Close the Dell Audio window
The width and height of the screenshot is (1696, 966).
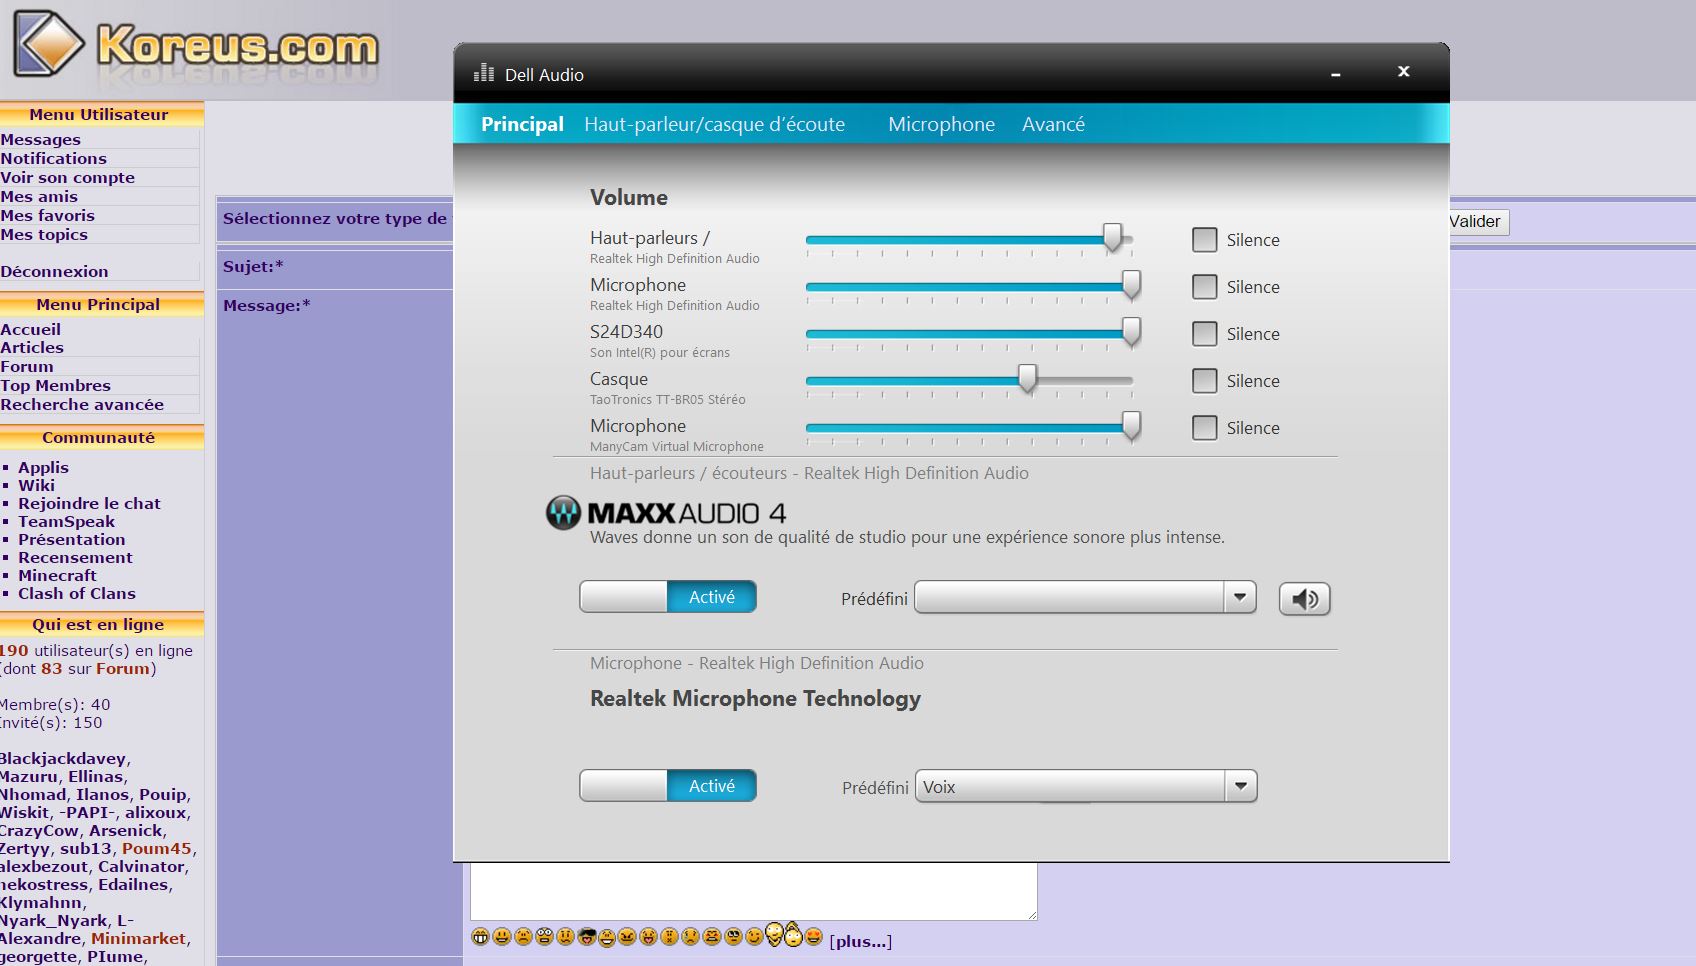point(1403,71)
